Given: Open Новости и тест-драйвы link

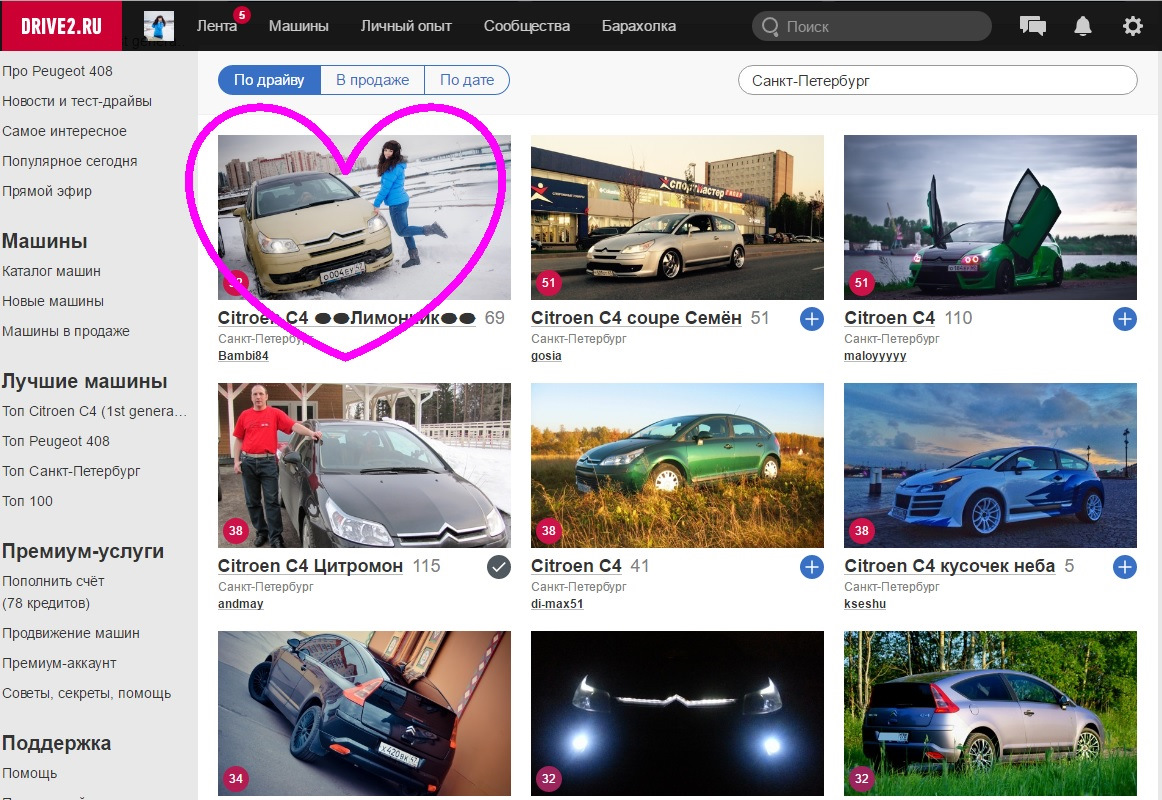Looking at the screenshot, I should pos(77,101).
